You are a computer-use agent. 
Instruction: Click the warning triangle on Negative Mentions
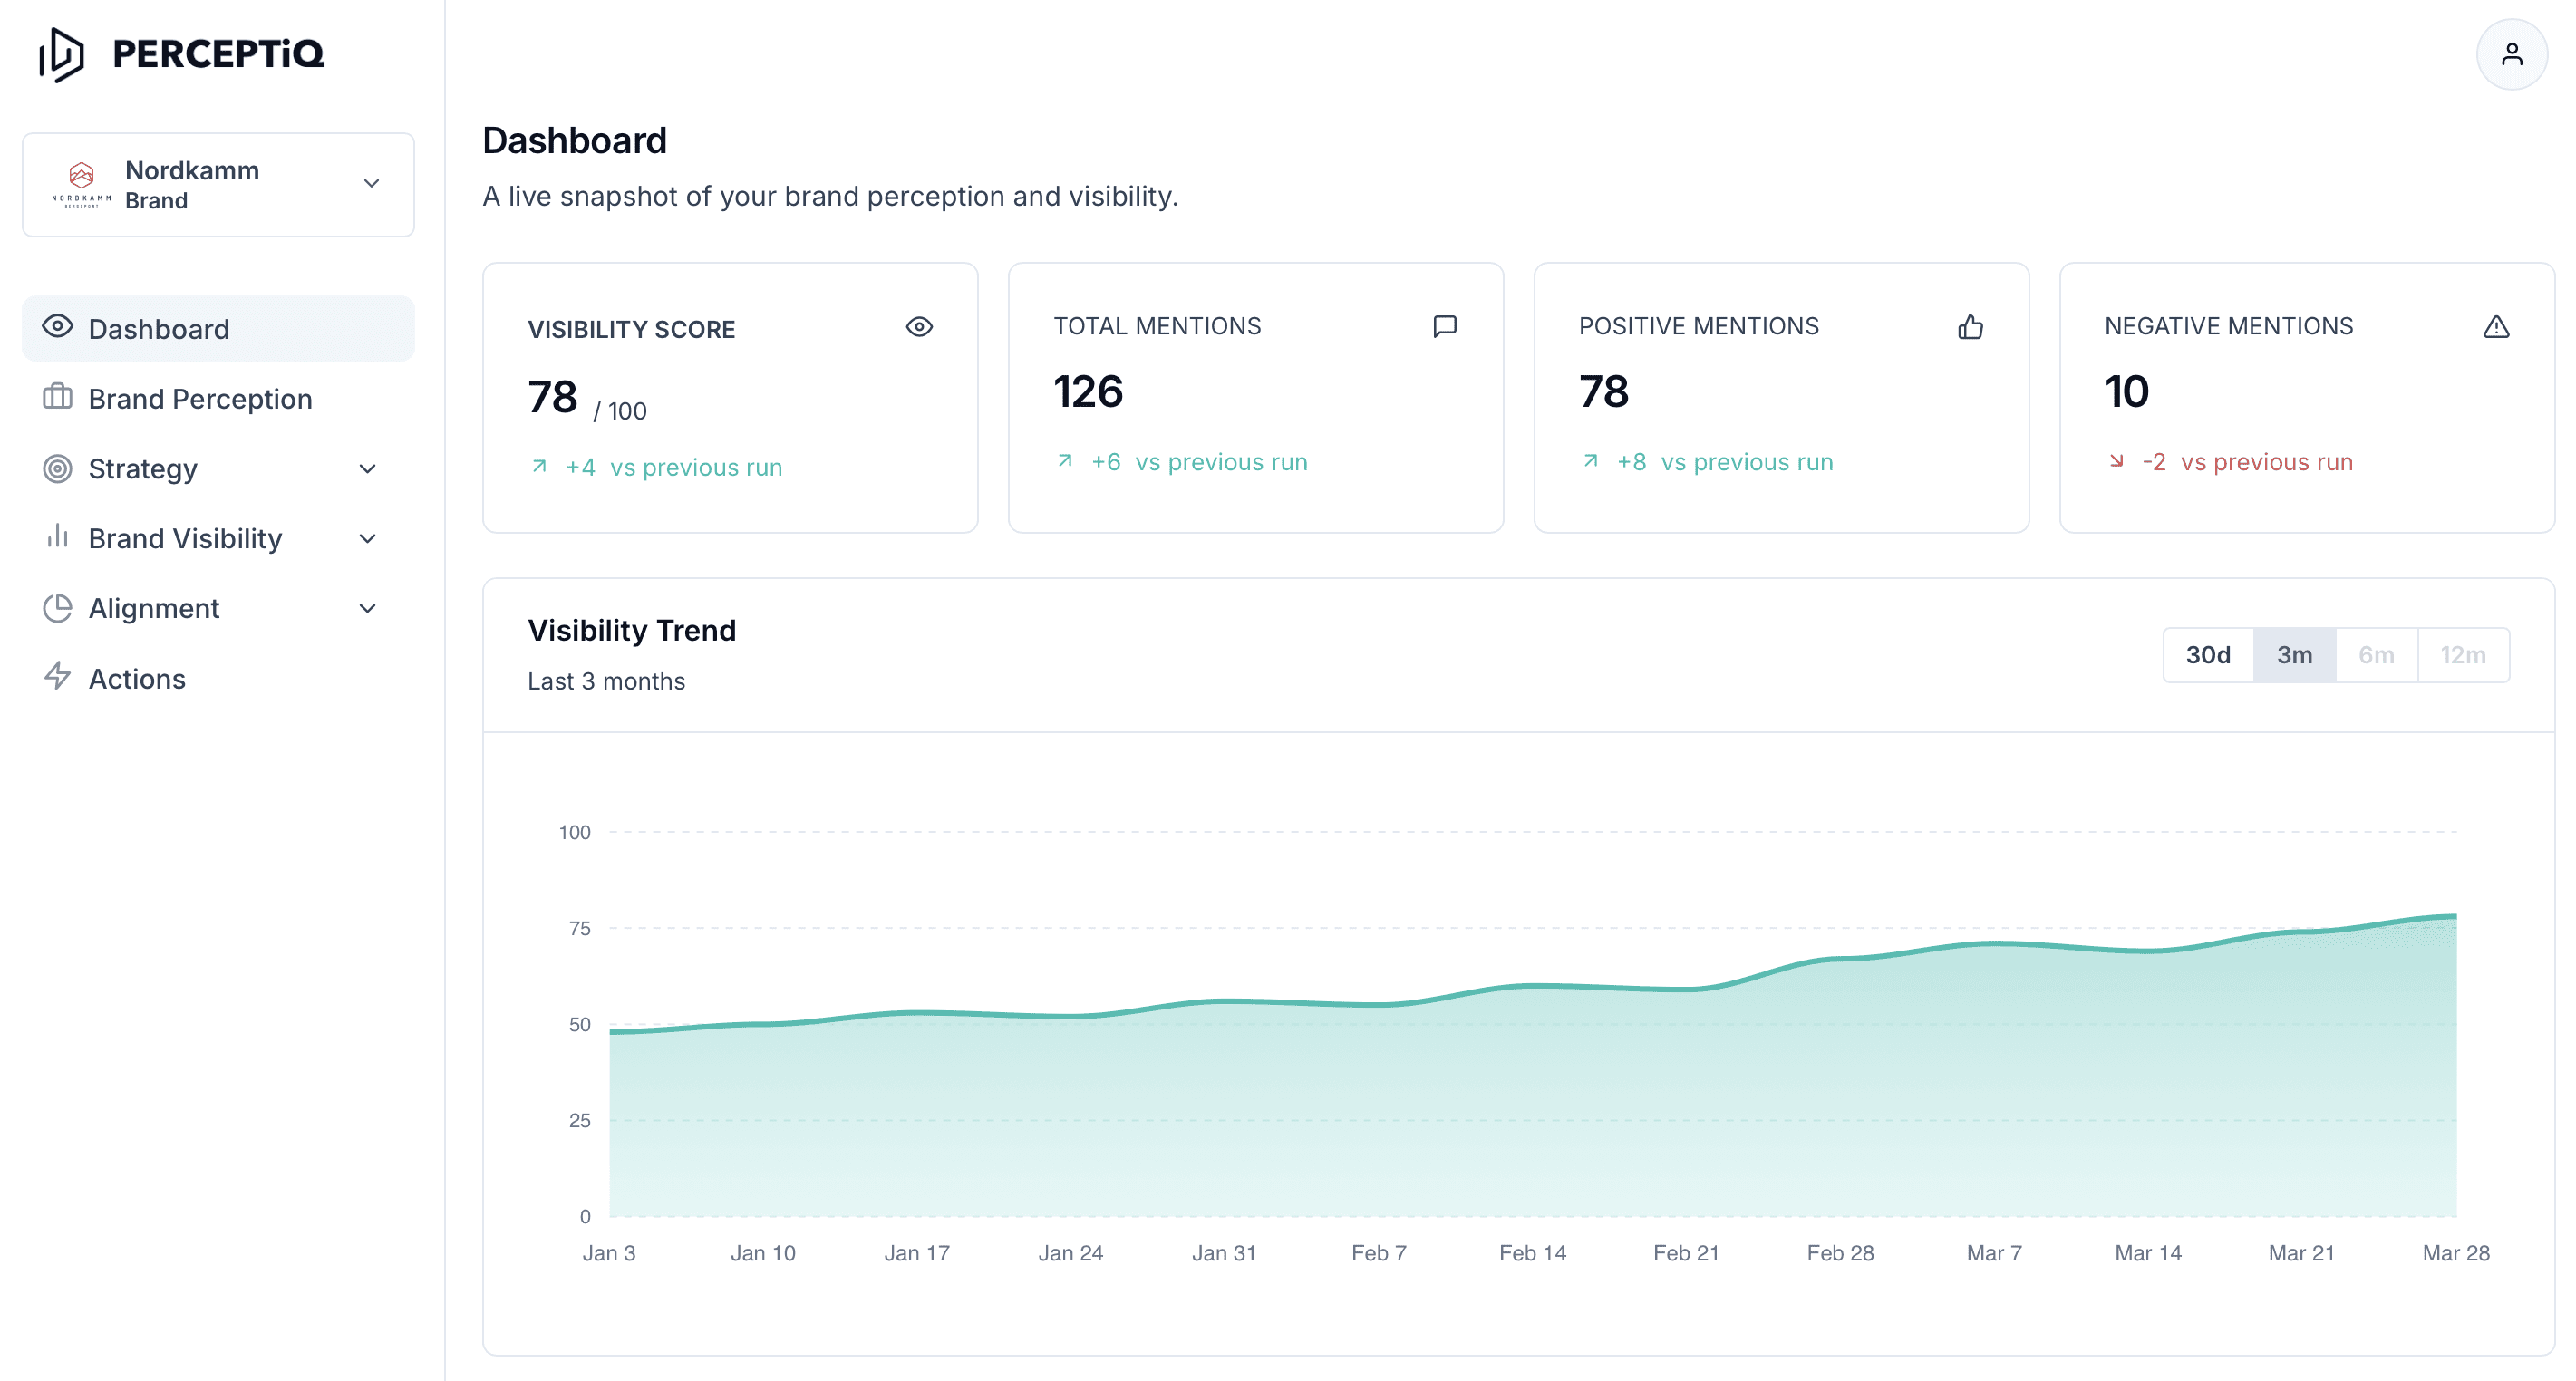pyautogui.click(x=2496, y=327)
